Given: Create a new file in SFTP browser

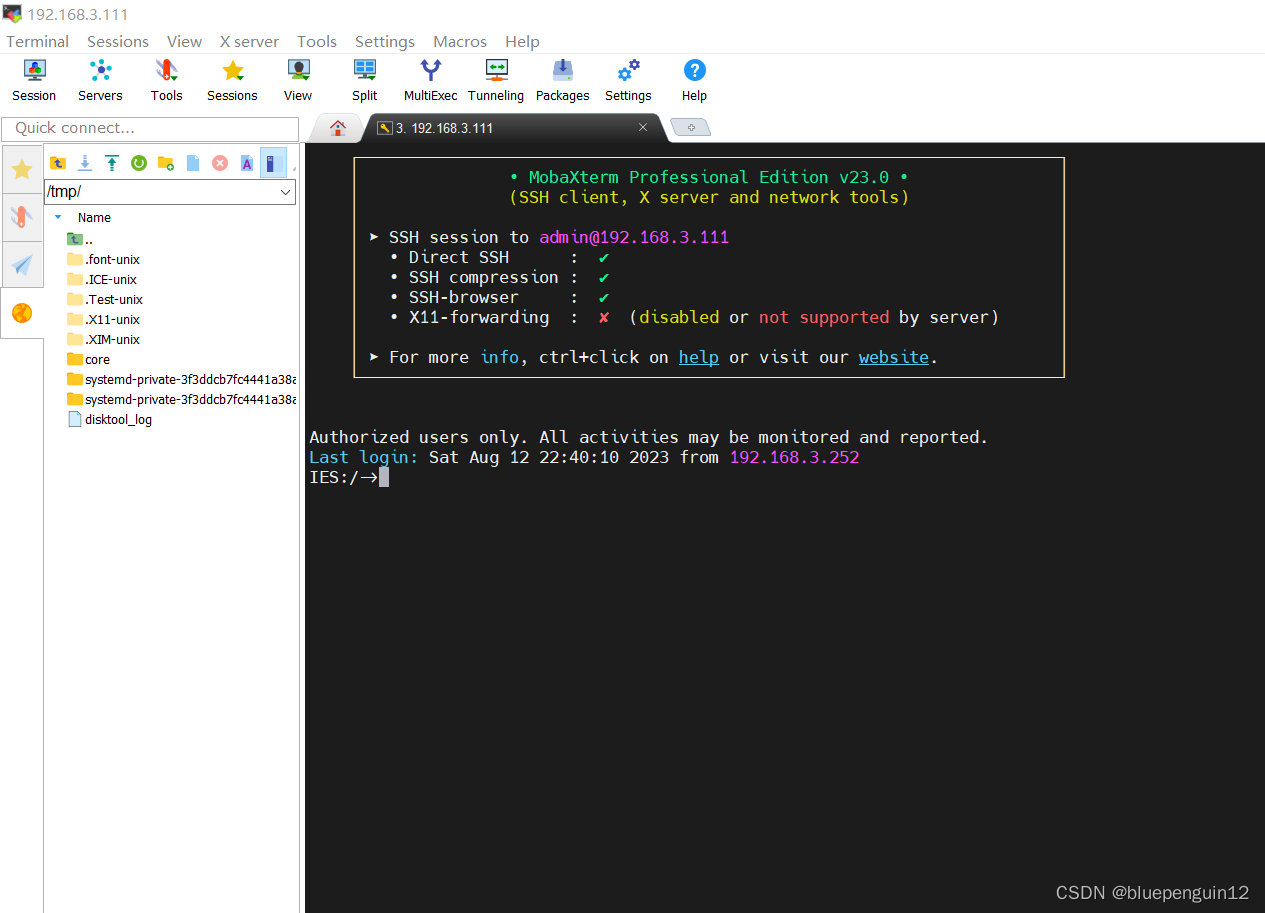Looking at the screenshot, I should [x=193, y=163].
